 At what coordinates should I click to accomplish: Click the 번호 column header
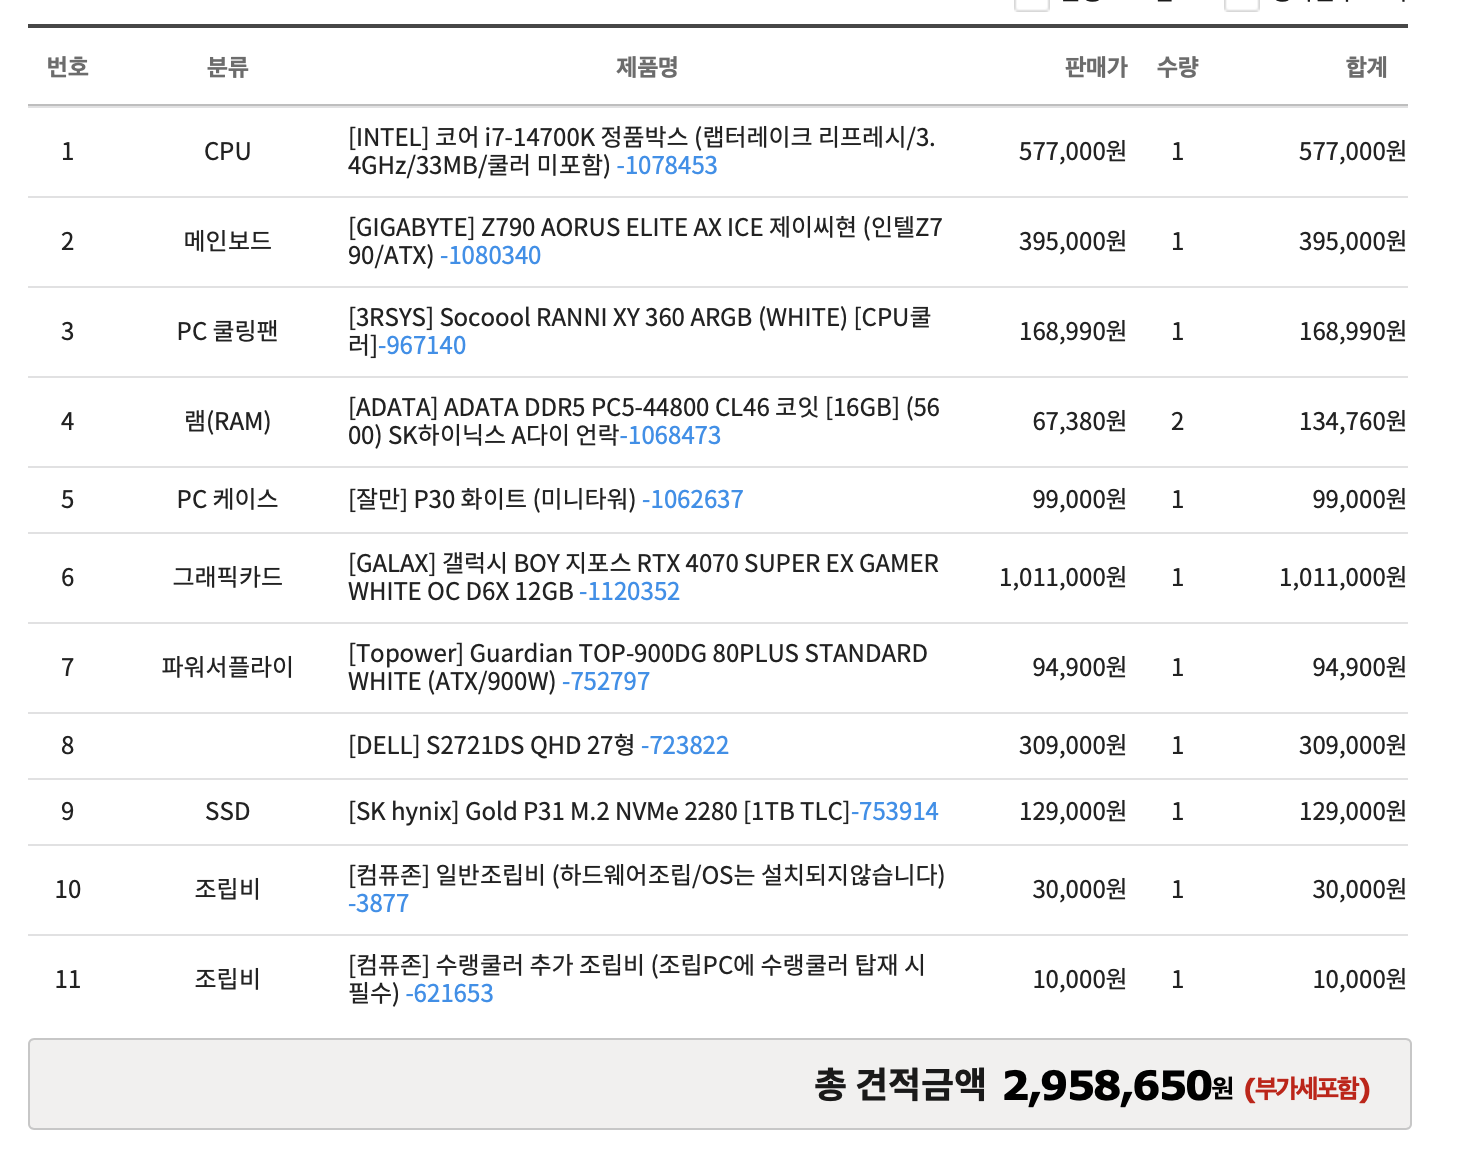pos(68,67)
